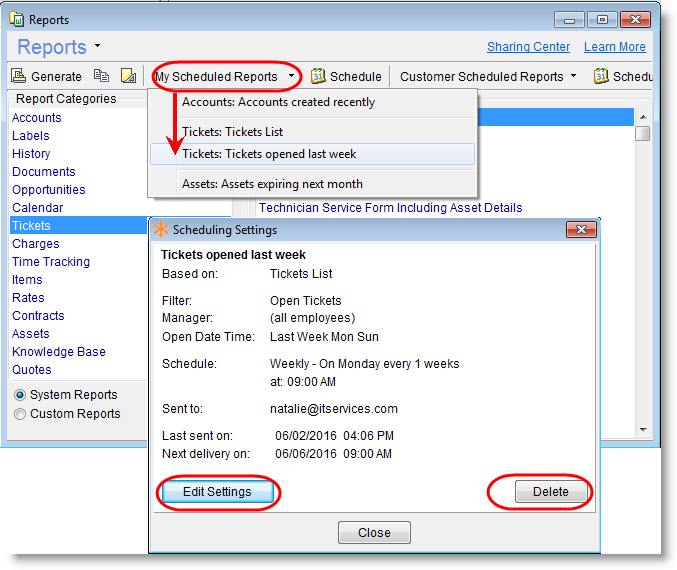
Task: Click the Scheduling Settings dialog orange icon
Action: (162, 230)
